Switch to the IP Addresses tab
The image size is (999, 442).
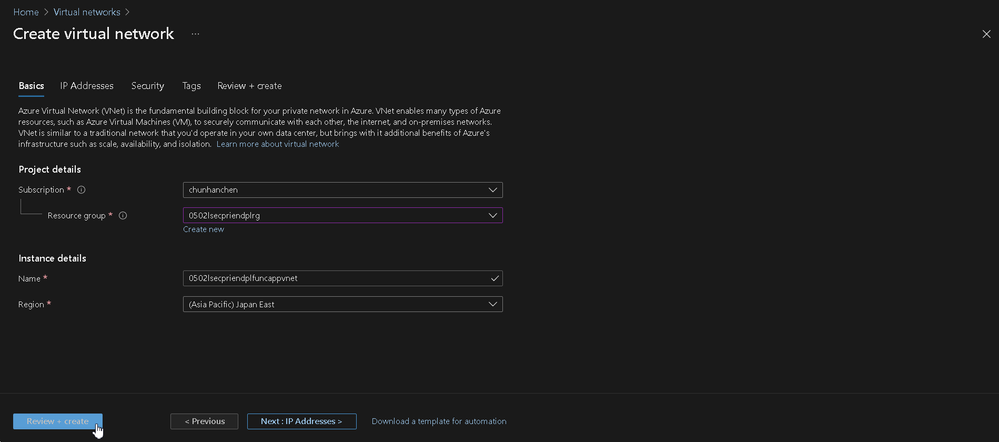(87, 86)
